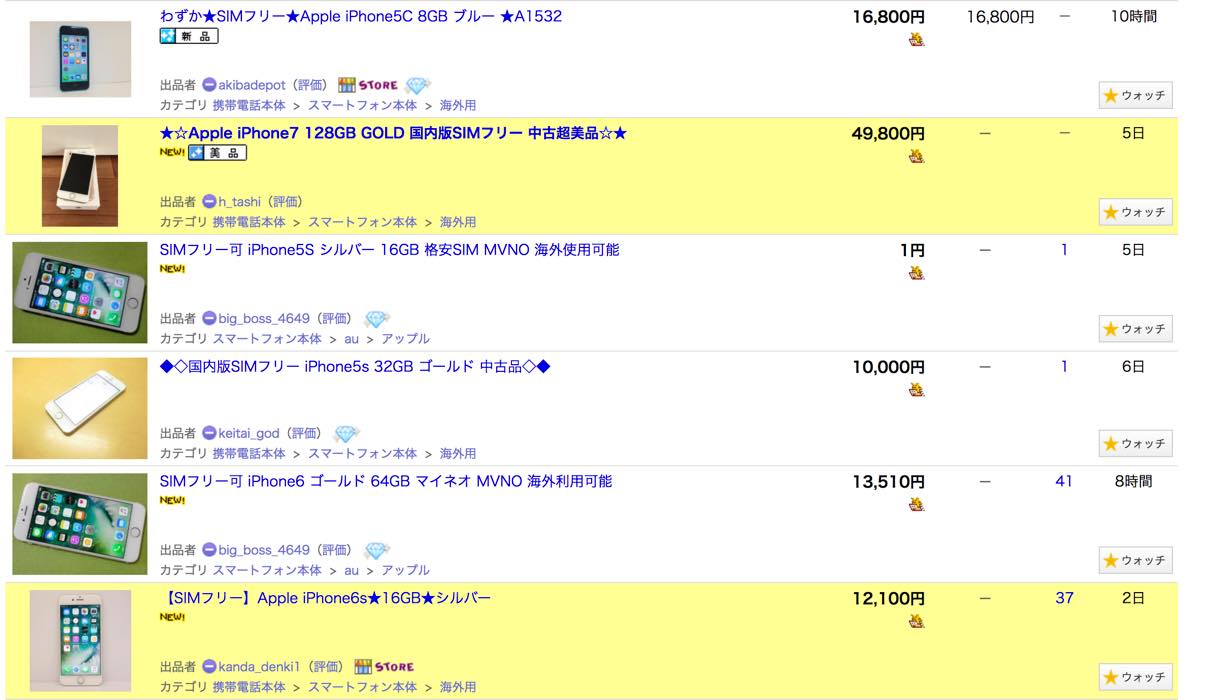The height and width of the screenshot is (700, 1228).
Task: Open the iPhone6 Gold 64GB thumbnail
Action: (80, 524)
